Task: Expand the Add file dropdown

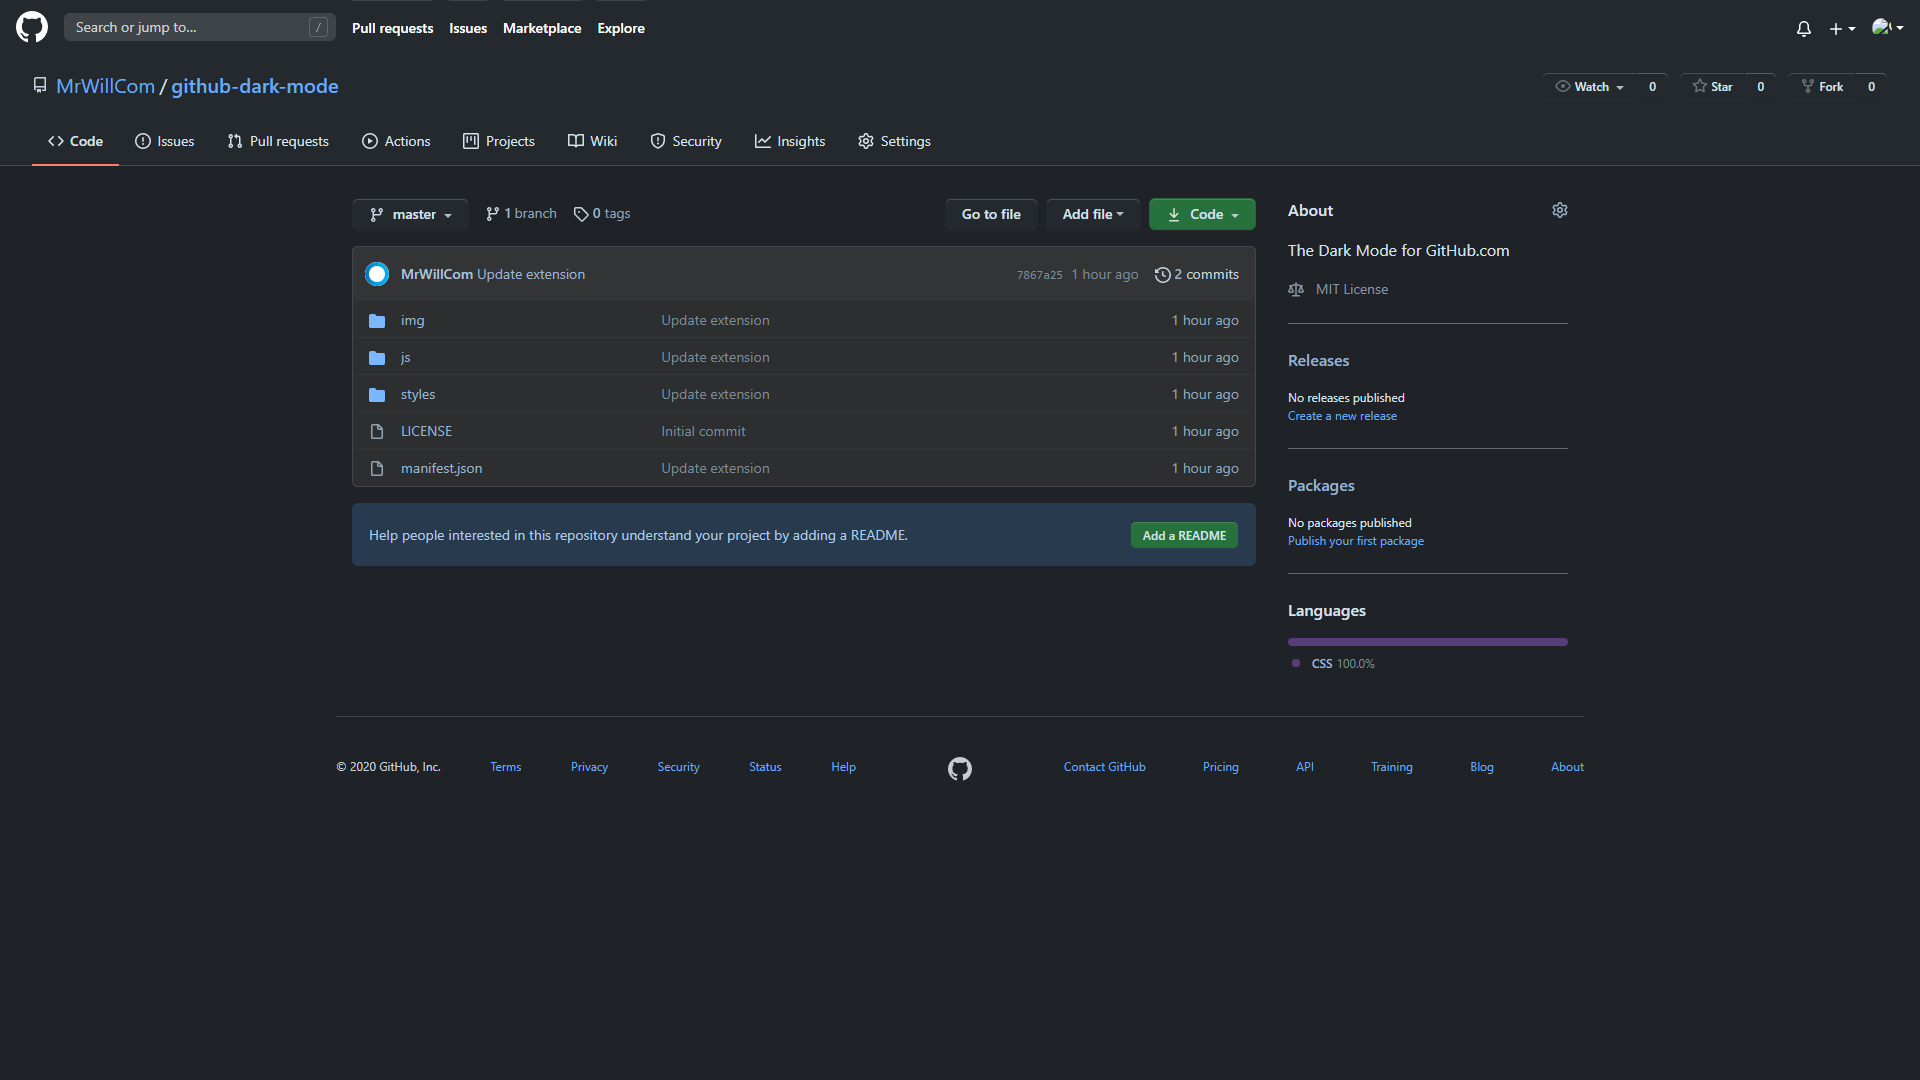Action: (1093, 214)
